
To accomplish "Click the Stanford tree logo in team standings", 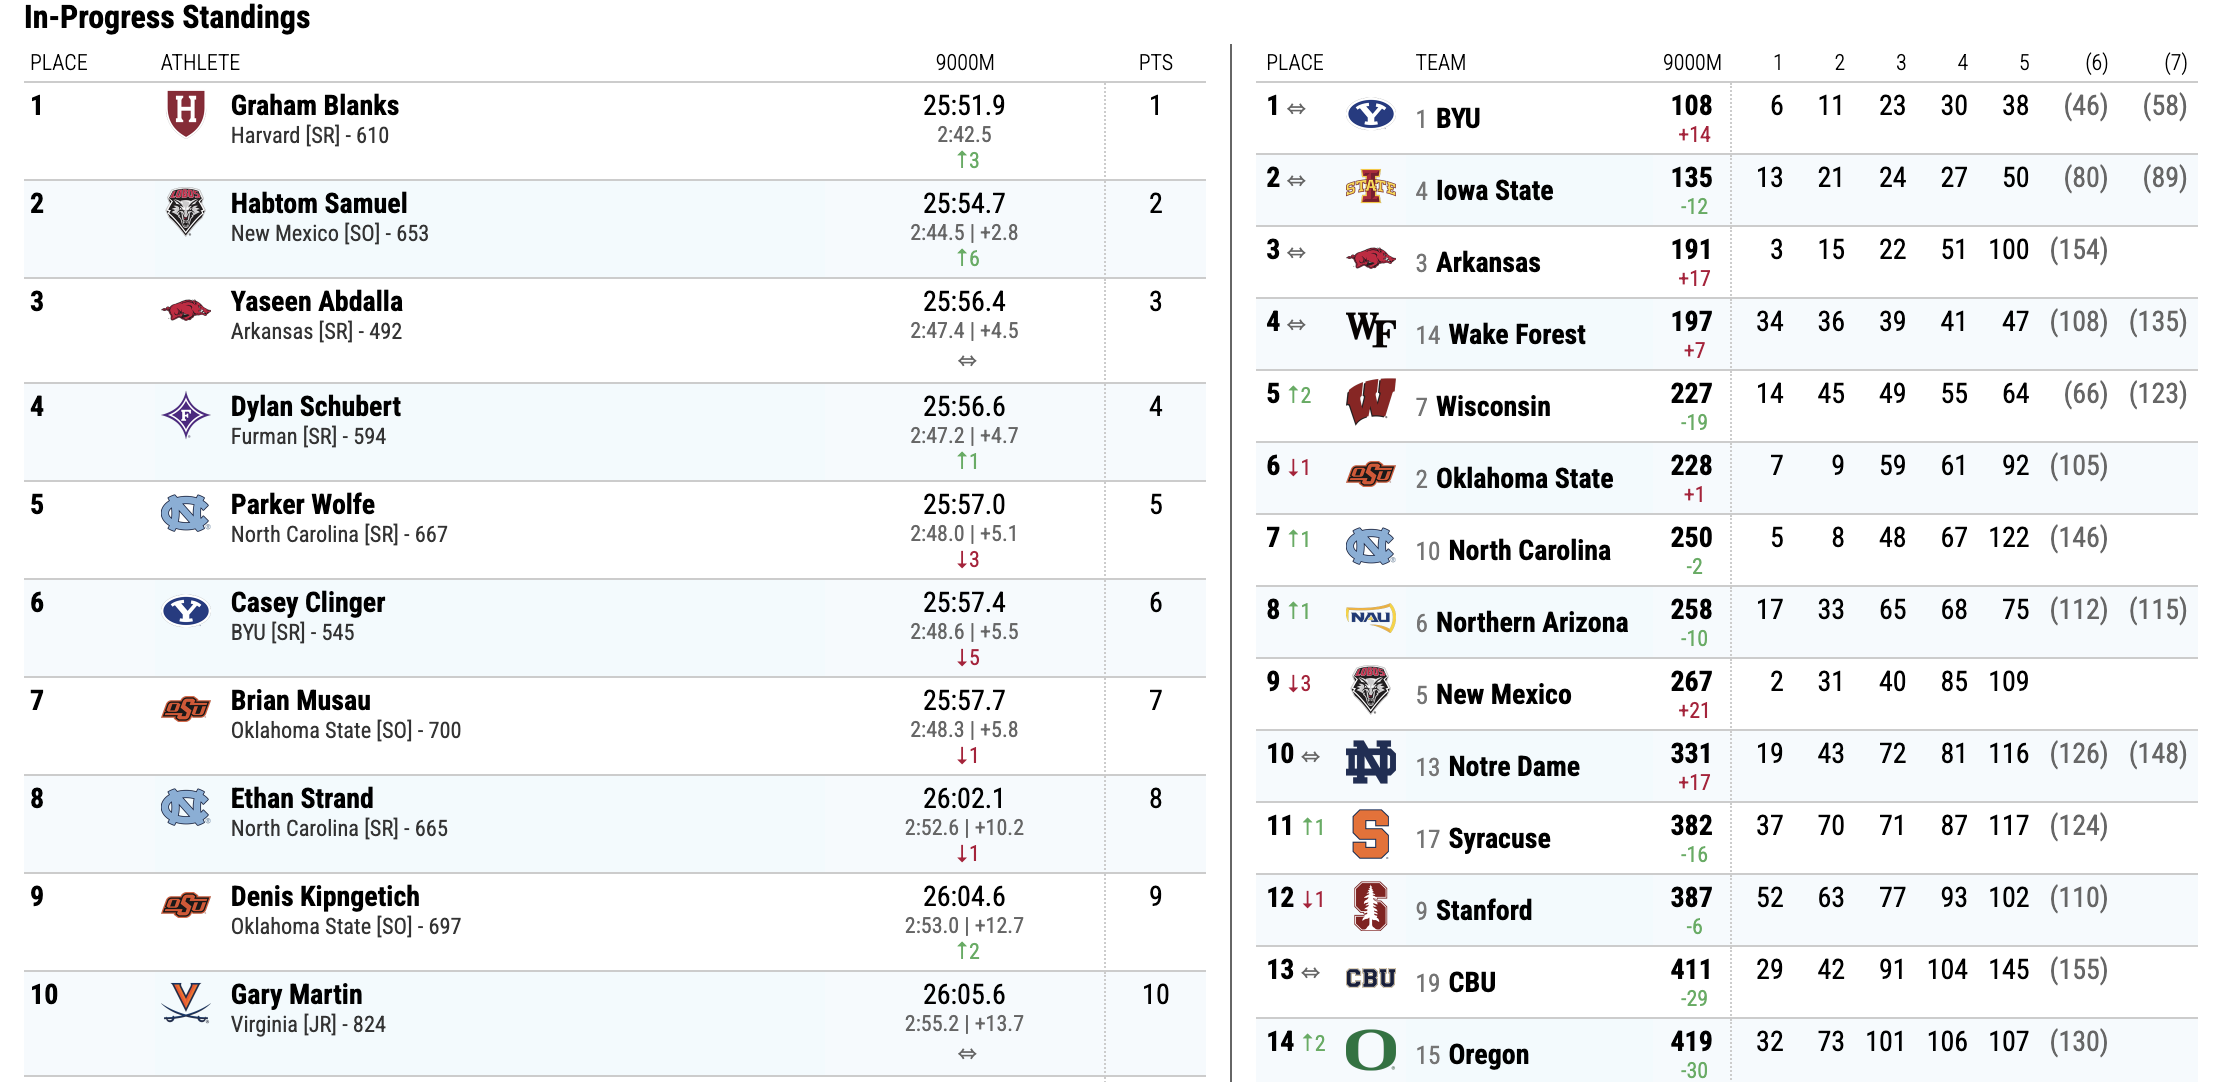I will point(1370,907).
